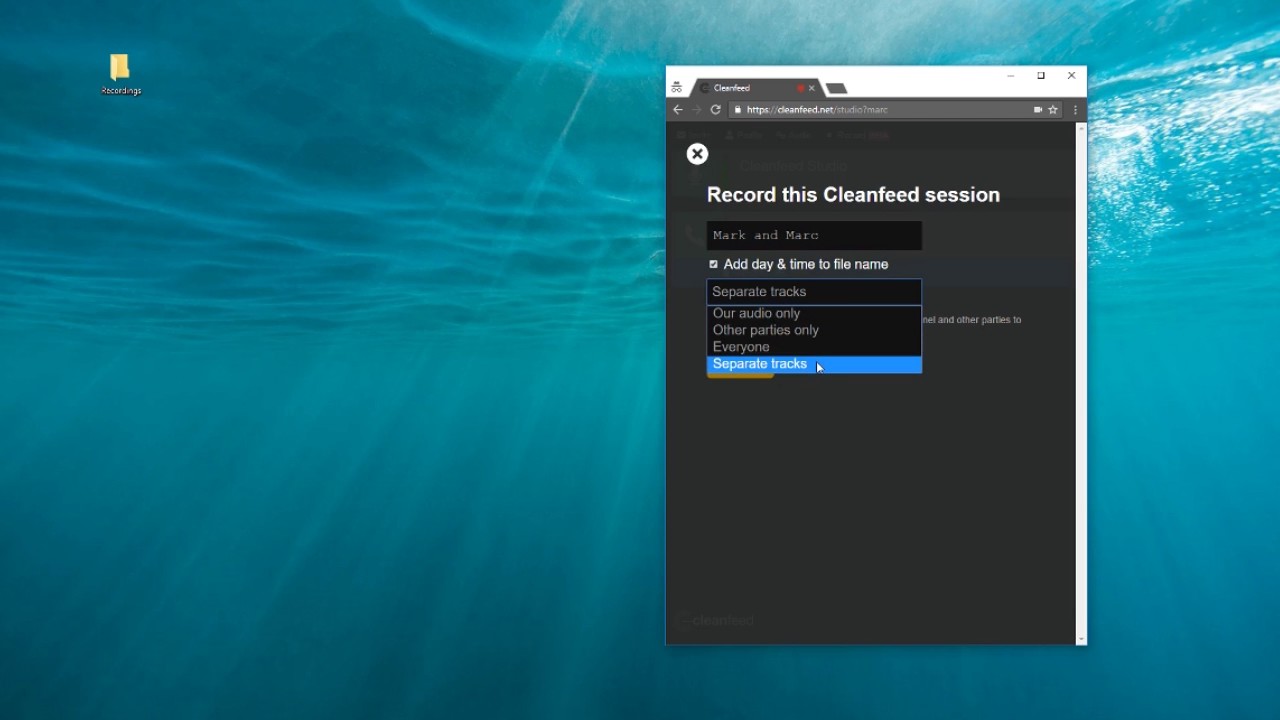The width and height of the screenshot is (1280, 720).
Task: Close the record session dialog overlay
Action: tap(697, 154)
